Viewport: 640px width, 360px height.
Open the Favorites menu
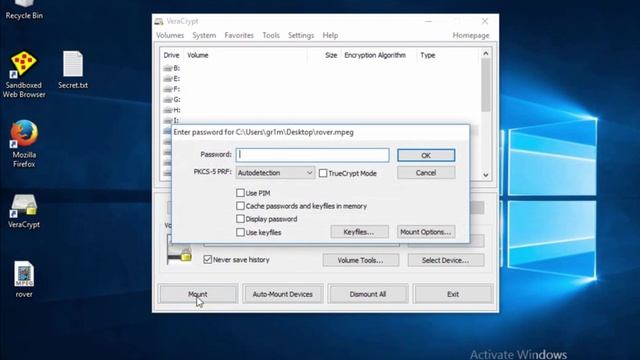239,36
